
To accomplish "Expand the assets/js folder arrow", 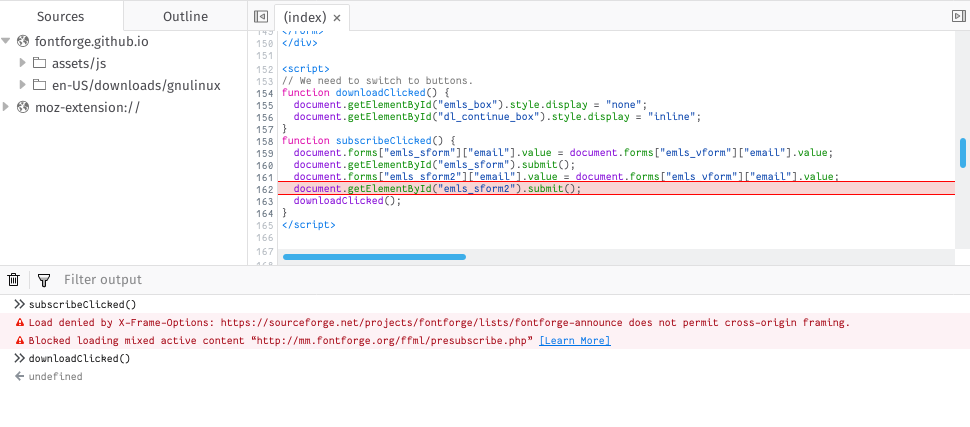I will 23,63.
